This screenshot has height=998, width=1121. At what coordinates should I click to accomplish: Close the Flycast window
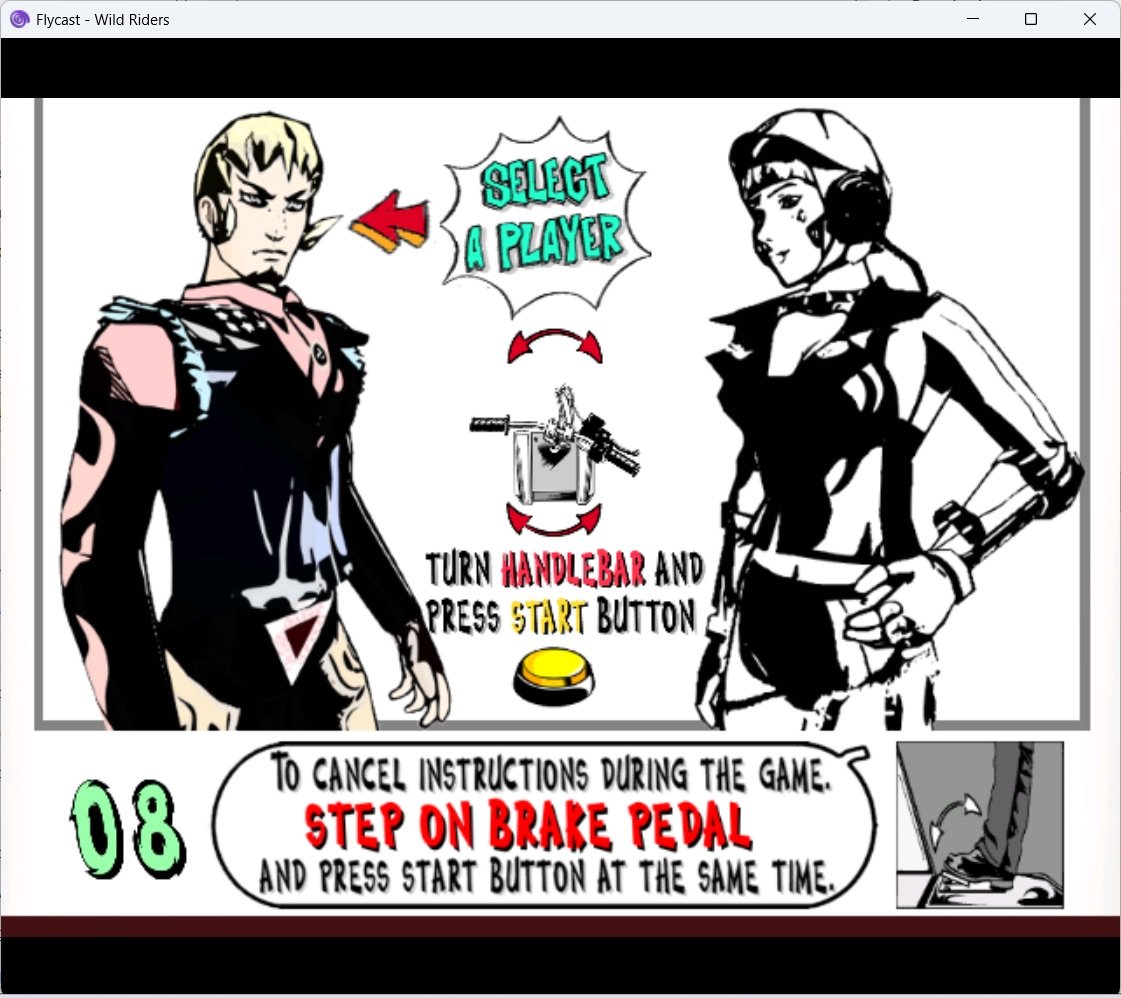pyautogui.click(x=1090, y=19)
